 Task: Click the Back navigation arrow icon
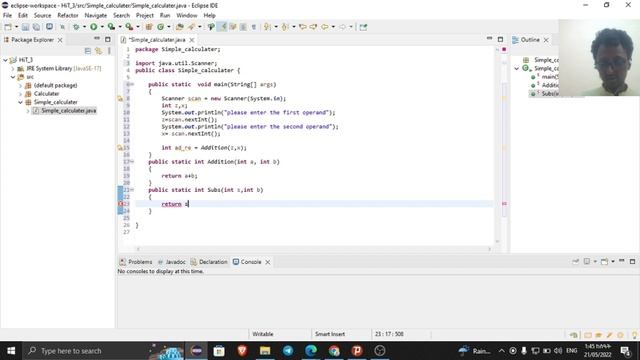tap(324, 27)
